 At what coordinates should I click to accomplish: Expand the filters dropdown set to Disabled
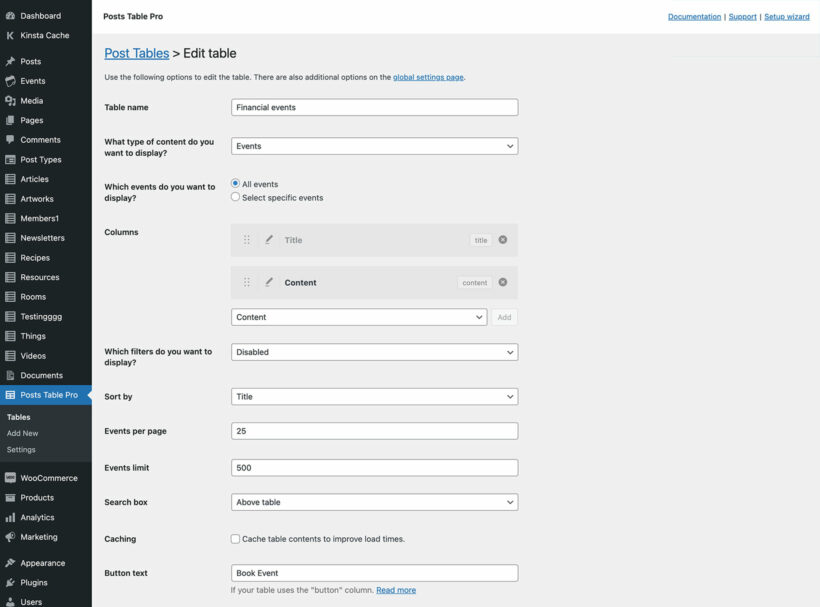pyautogui.click(x=375, y=352)
